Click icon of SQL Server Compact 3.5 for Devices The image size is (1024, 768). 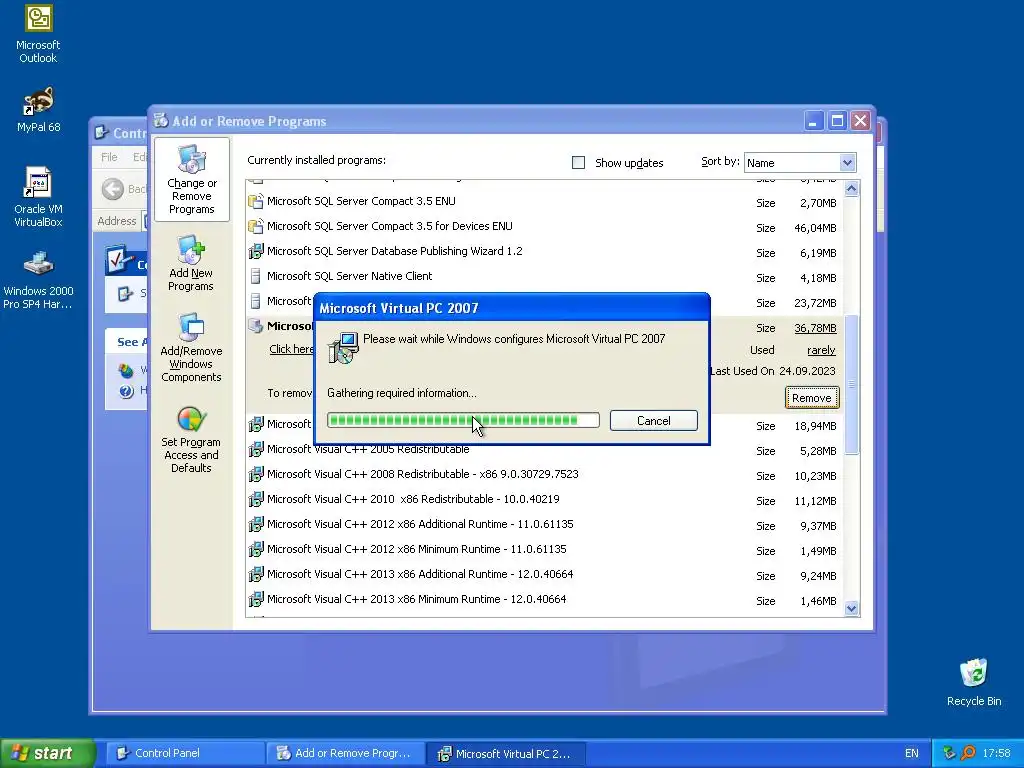point(256,226)
